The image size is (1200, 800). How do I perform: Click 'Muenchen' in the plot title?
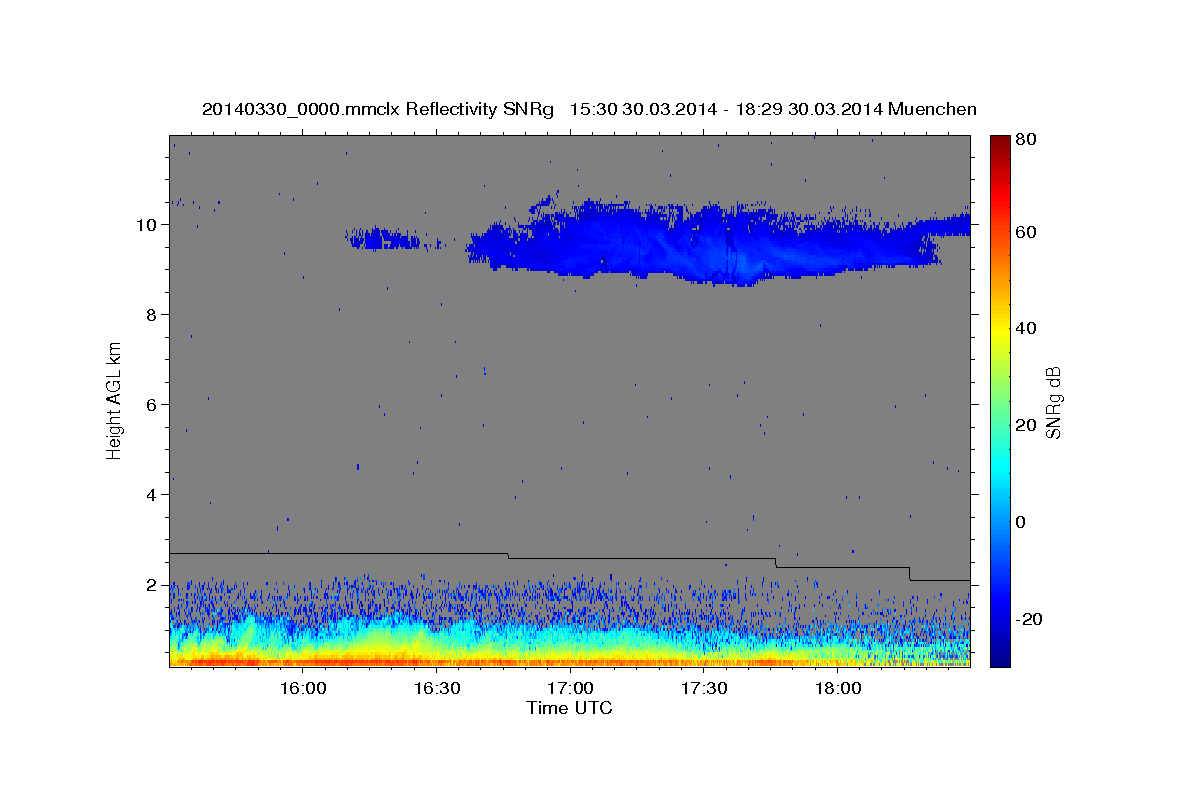[x=931, y=109]
